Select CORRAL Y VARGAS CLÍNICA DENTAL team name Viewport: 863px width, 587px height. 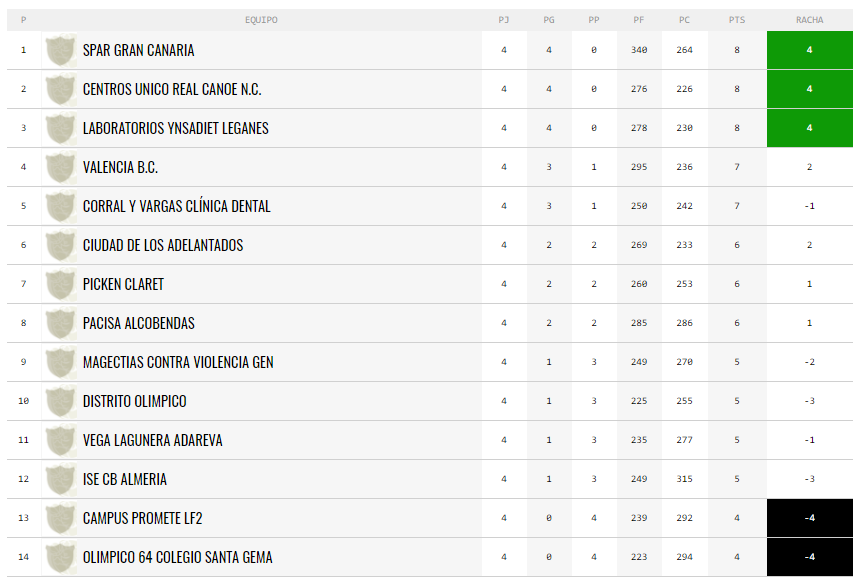[x=177, y=206]
